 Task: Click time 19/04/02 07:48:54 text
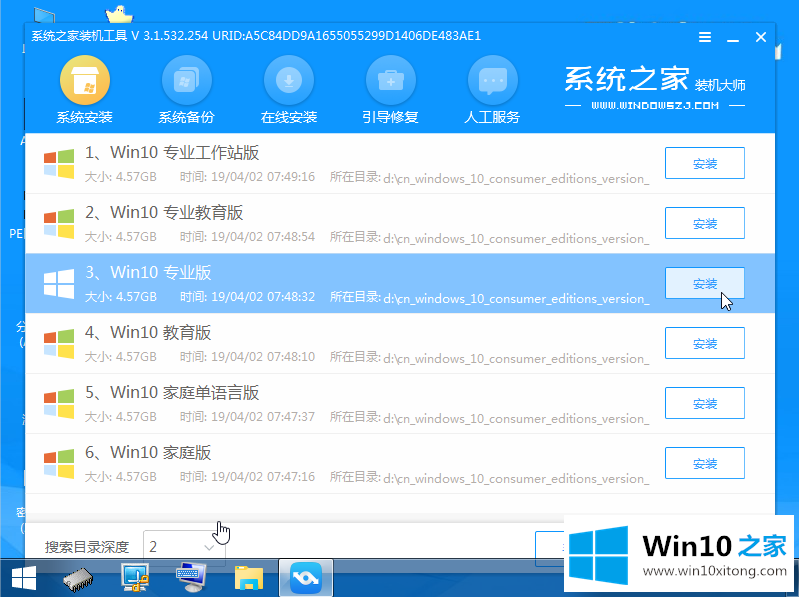(x=263, y=237)
